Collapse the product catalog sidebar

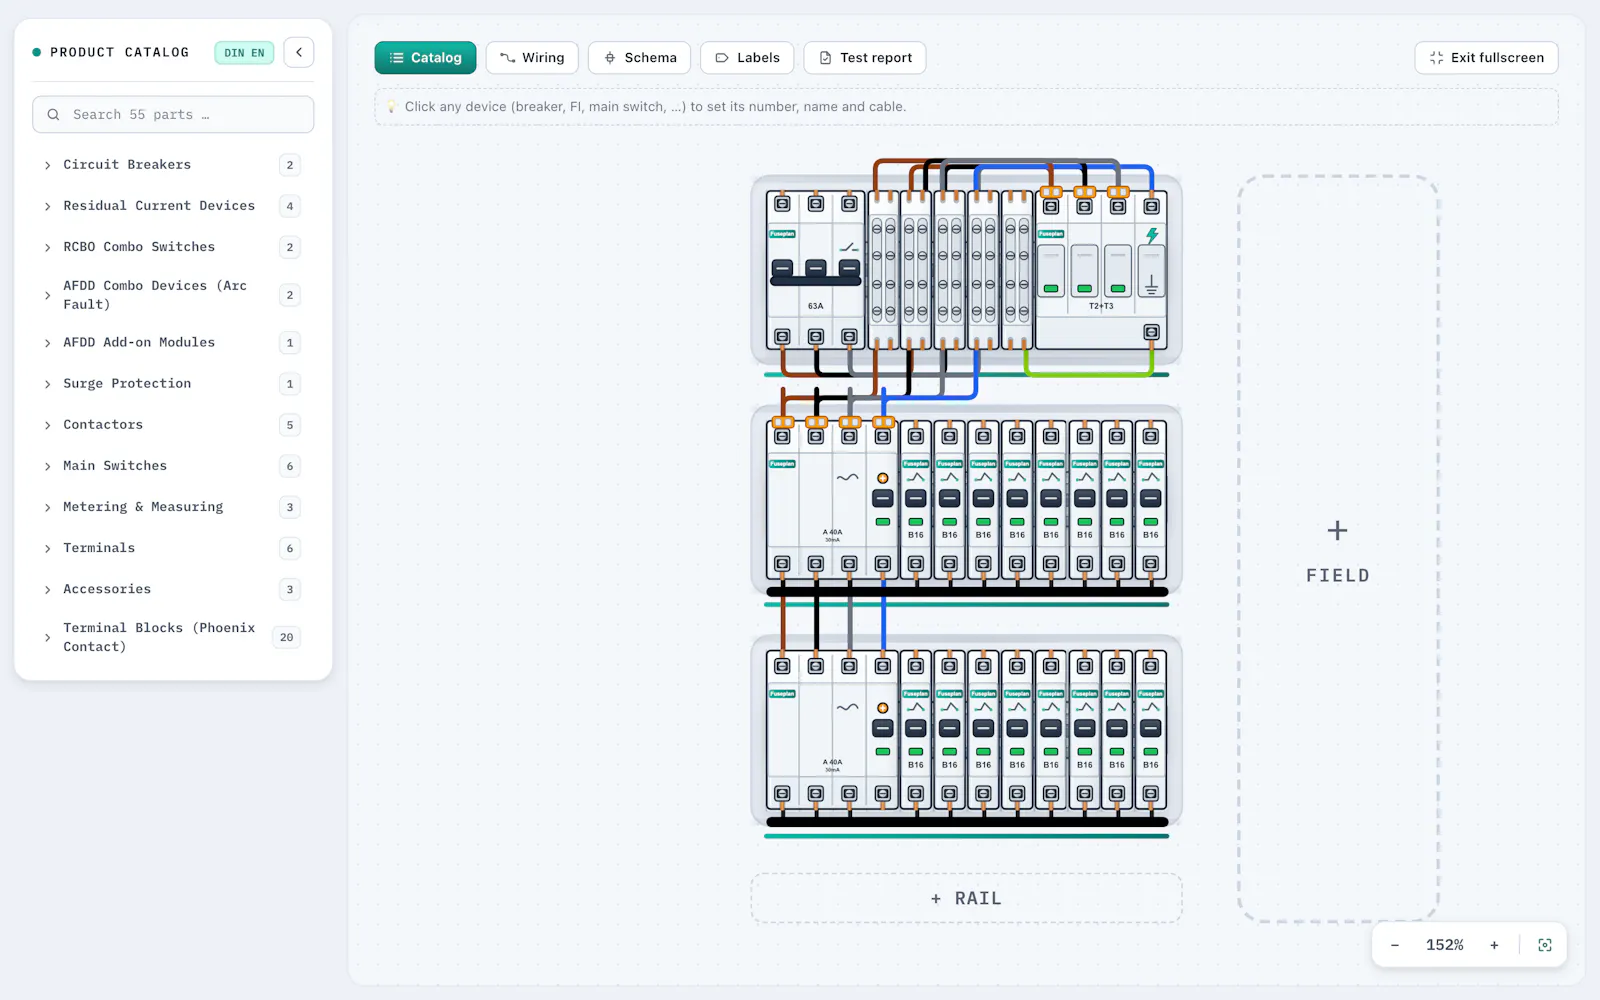(298, 52)
